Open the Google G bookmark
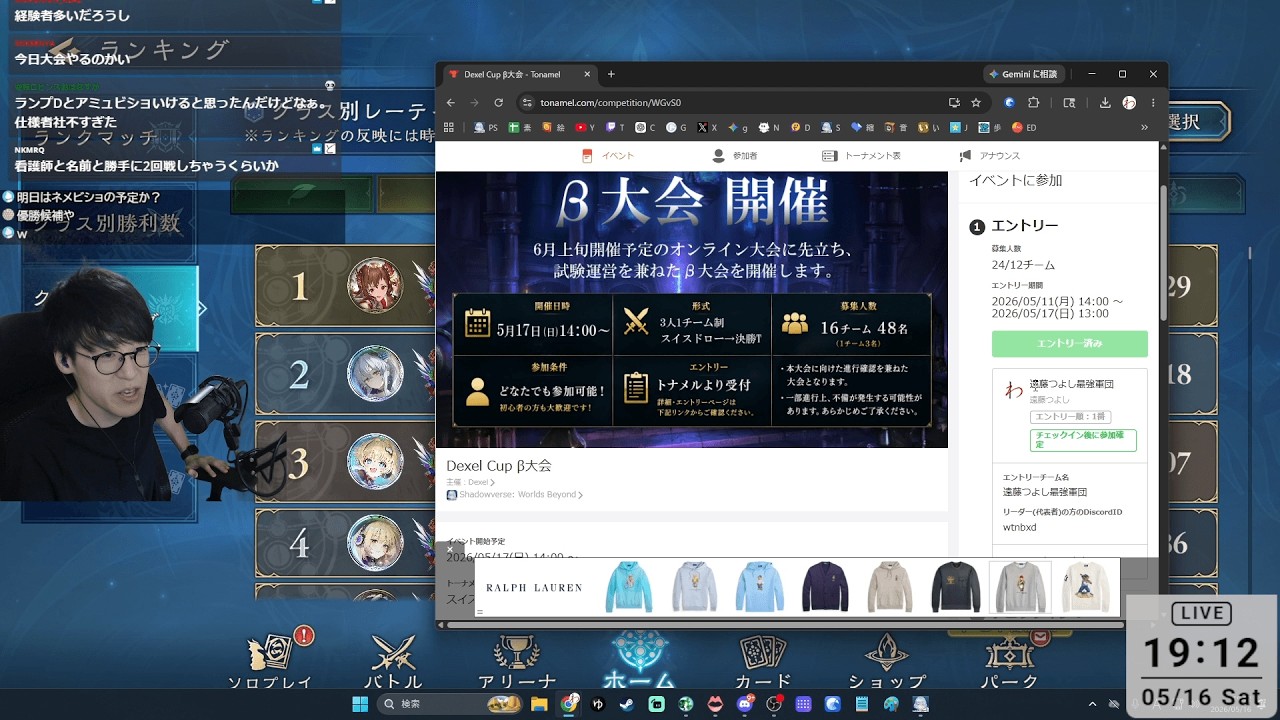This screenshot has width=1280, height=720. (677, 127)
